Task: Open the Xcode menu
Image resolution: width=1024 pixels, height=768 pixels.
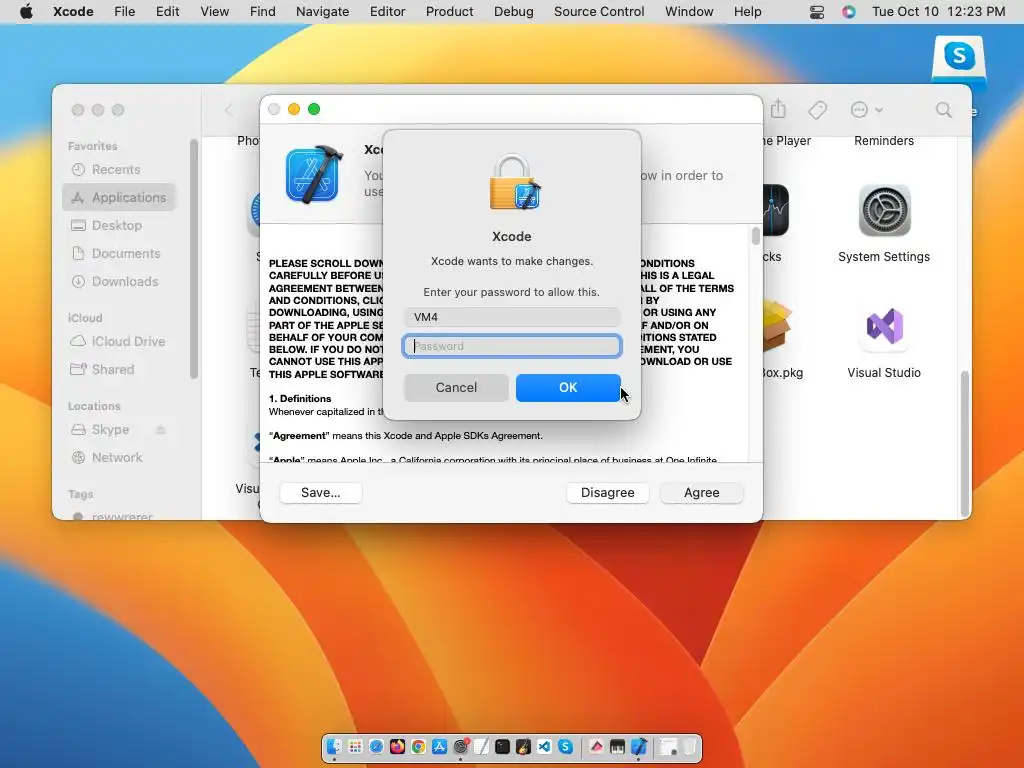Action: click(x=73, y=12)
